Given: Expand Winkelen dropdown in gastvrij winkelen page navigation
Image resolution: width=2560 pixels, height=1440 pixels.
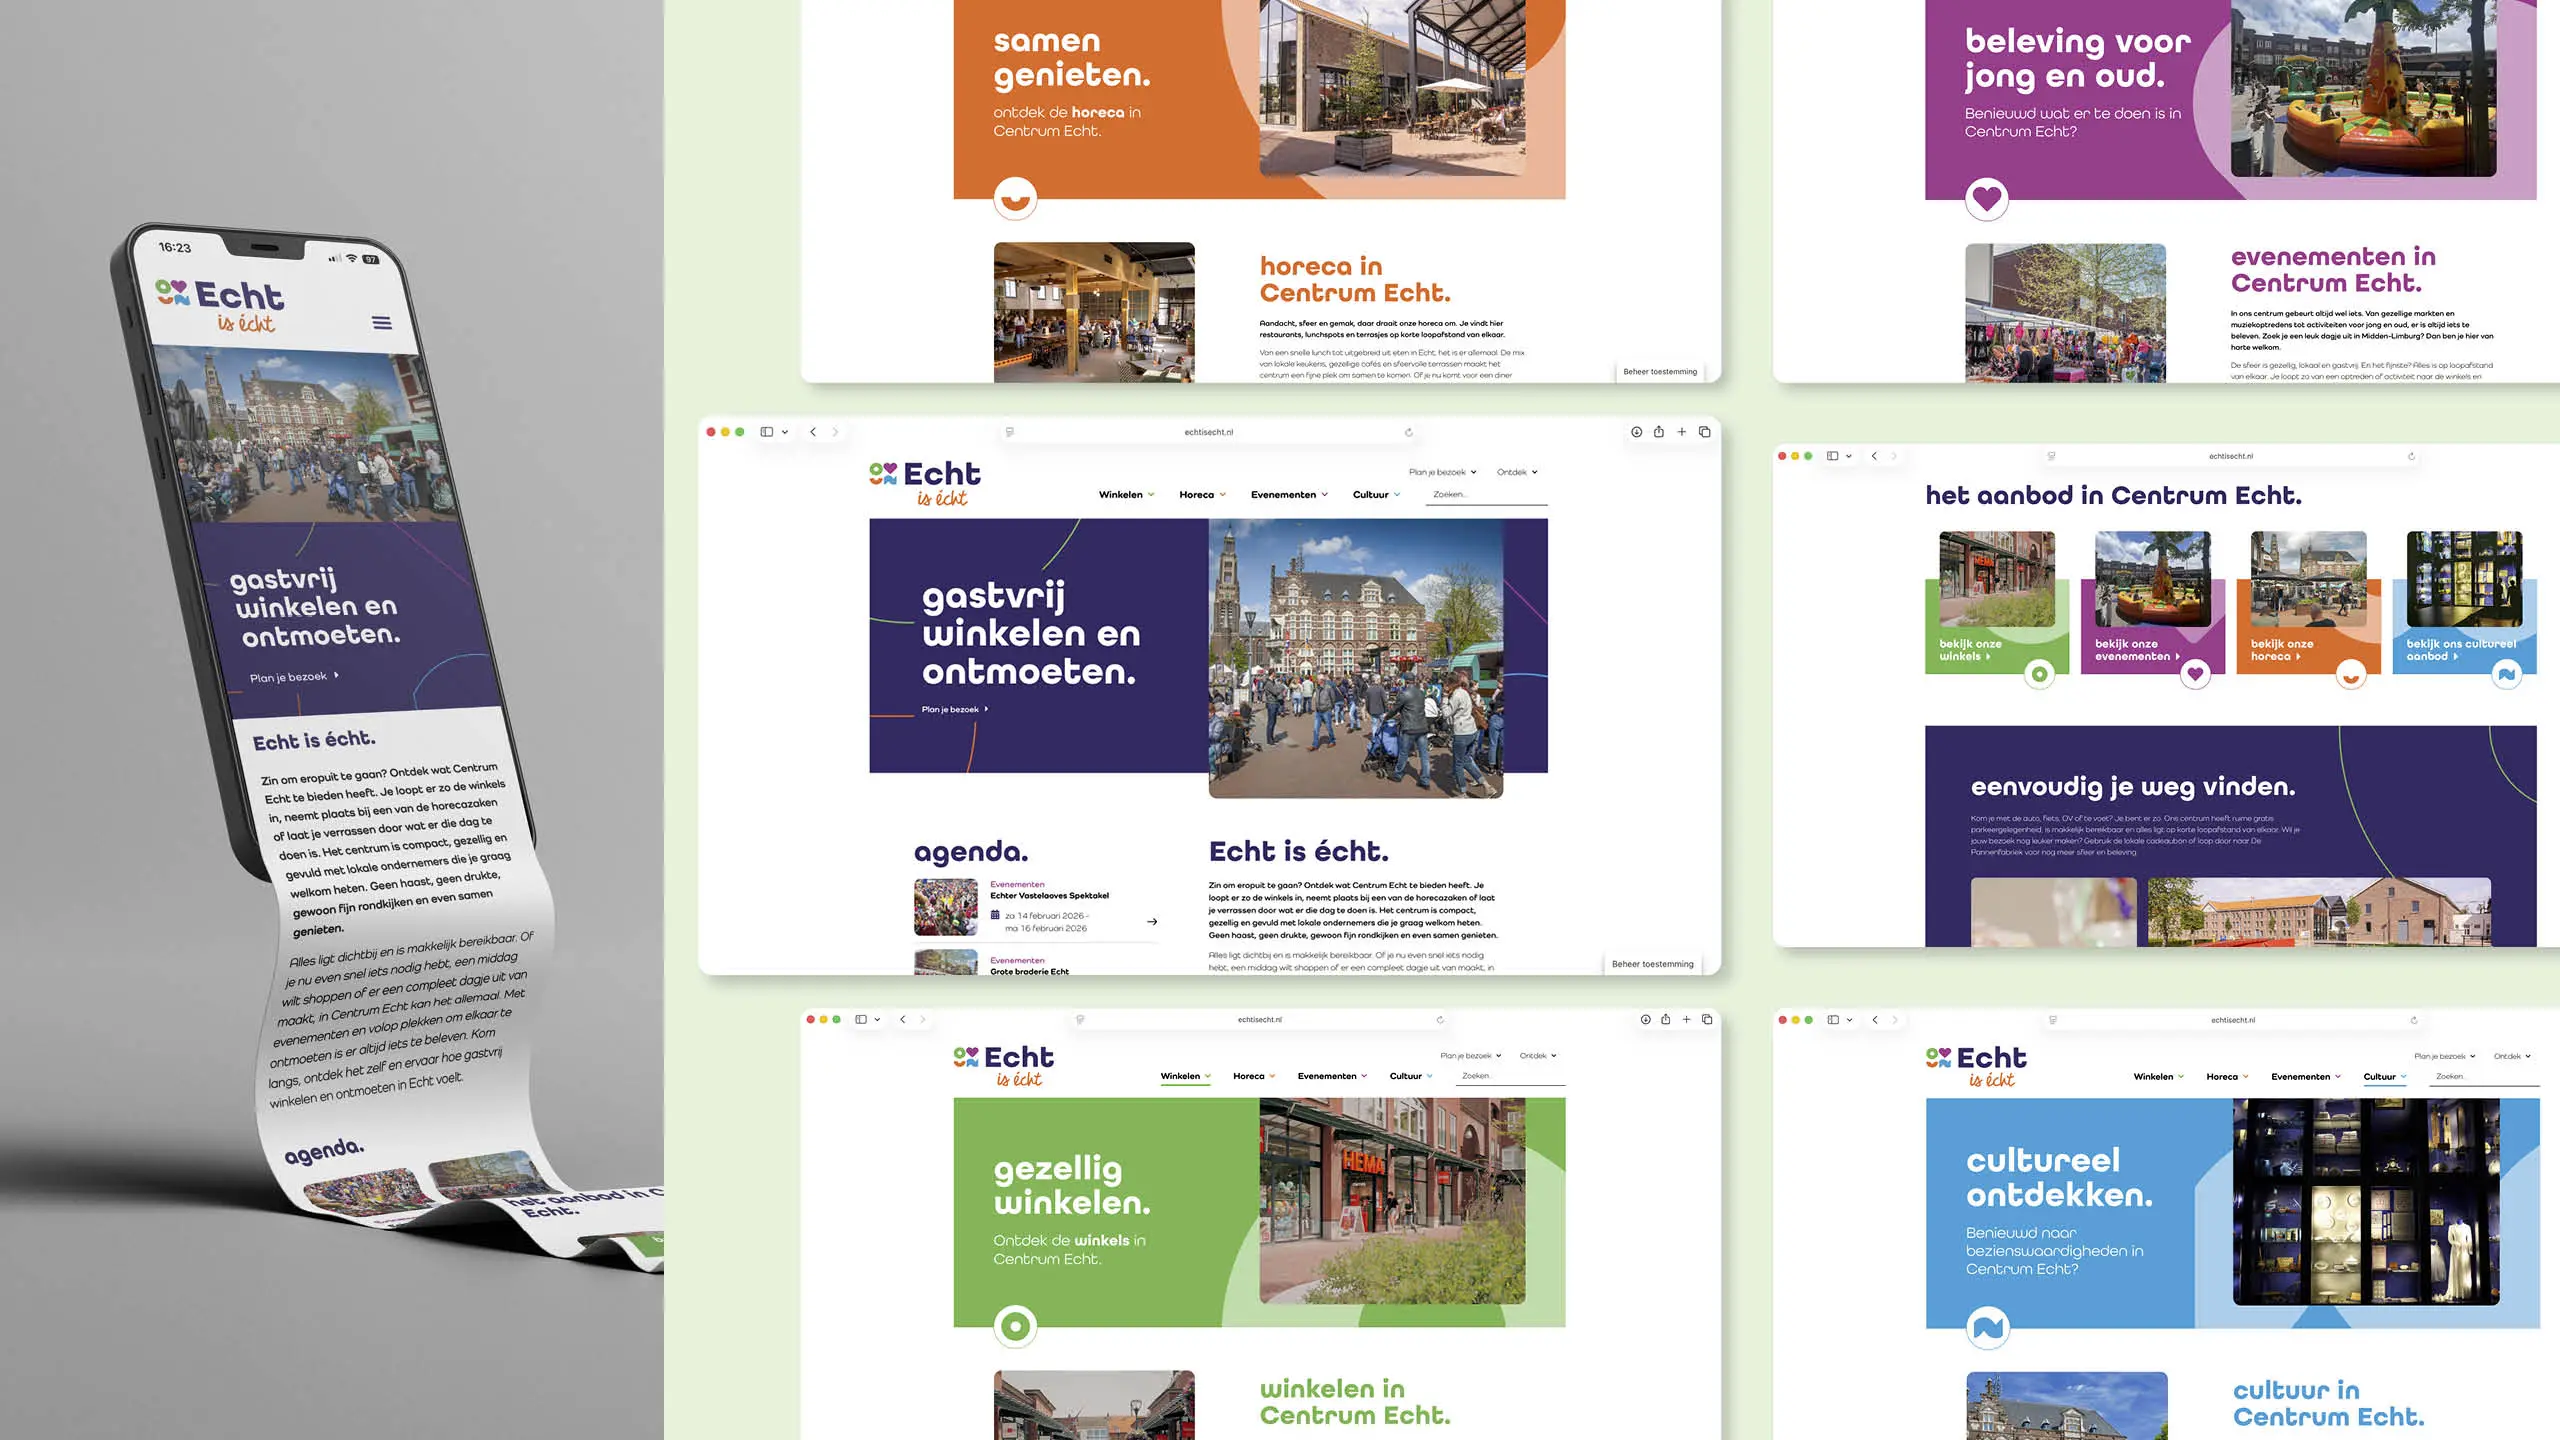Looking at the screenshot, I should [1126, 494].
